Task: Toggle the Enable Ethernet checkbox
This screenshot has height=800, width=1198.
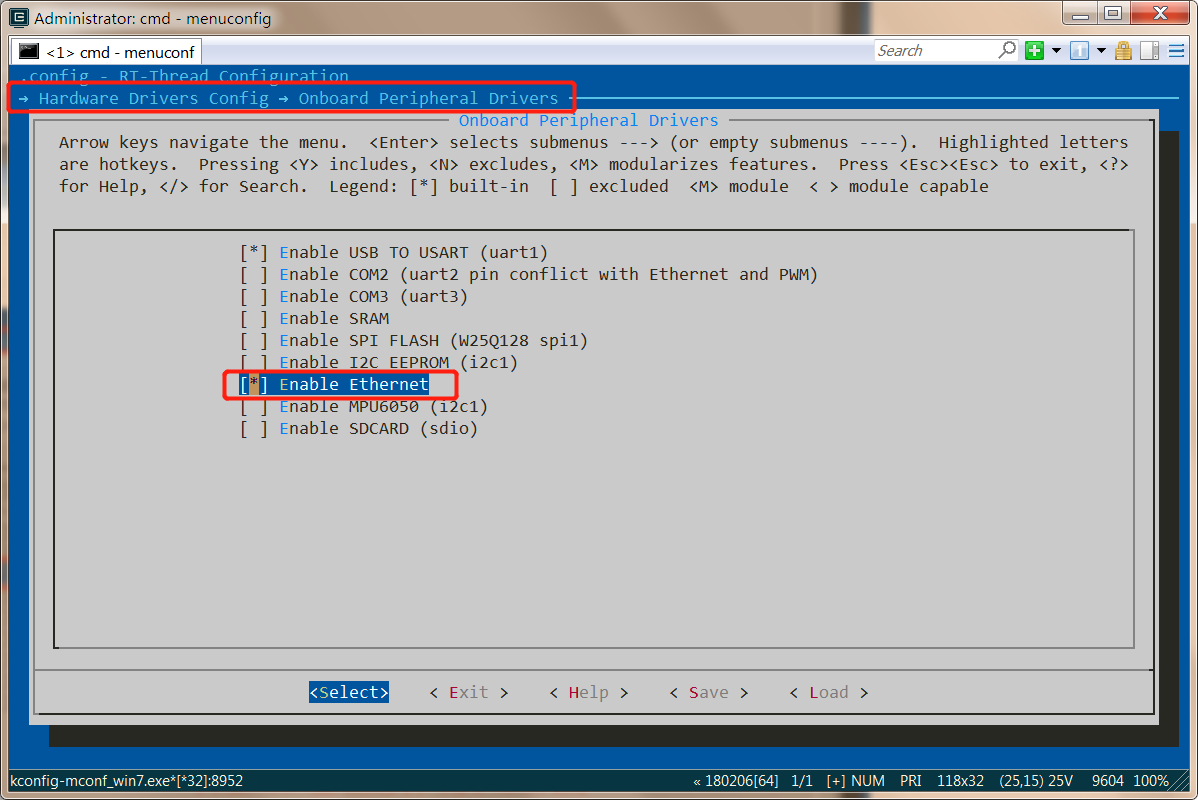Action: [x=254, y=384]
